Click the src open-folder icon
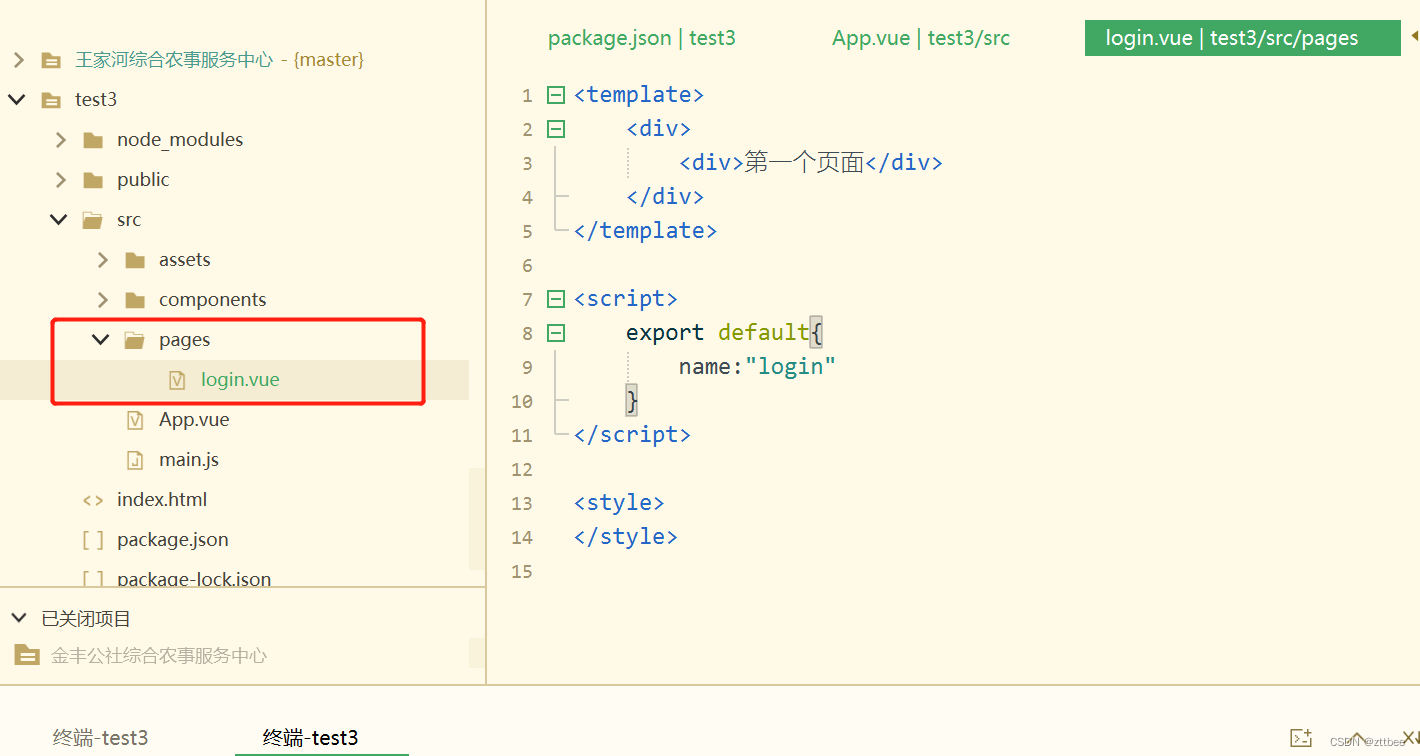1420x756 pixels. point(93,220)
